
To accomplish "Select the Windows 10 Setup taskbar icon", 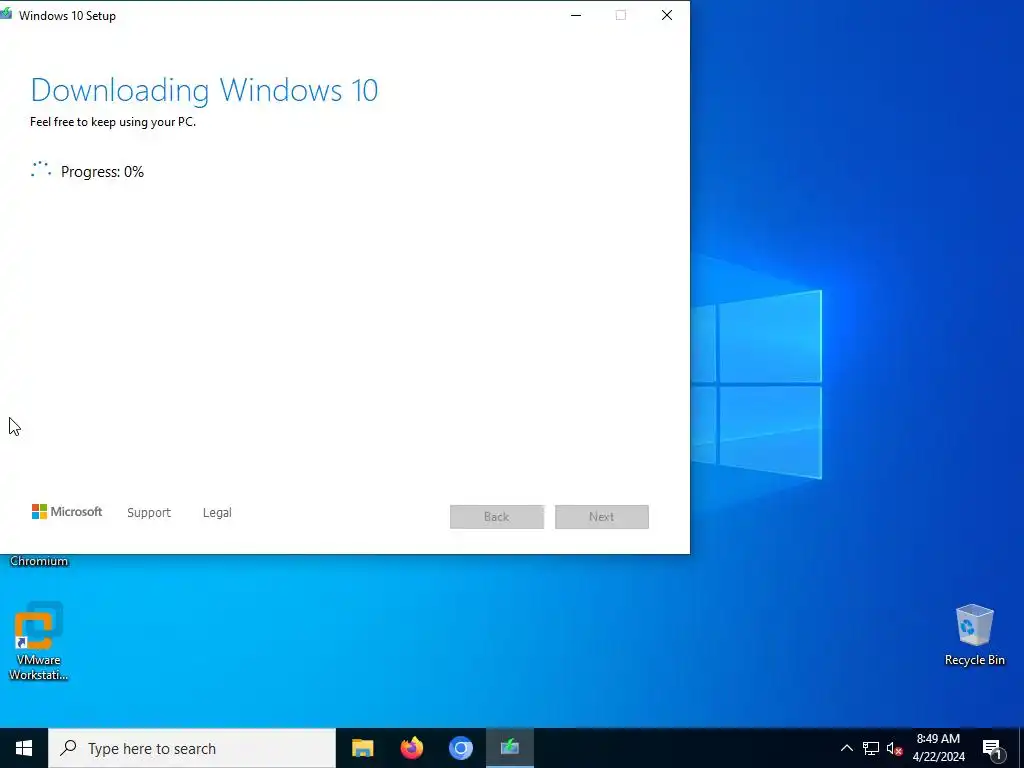I will [509, 748].
